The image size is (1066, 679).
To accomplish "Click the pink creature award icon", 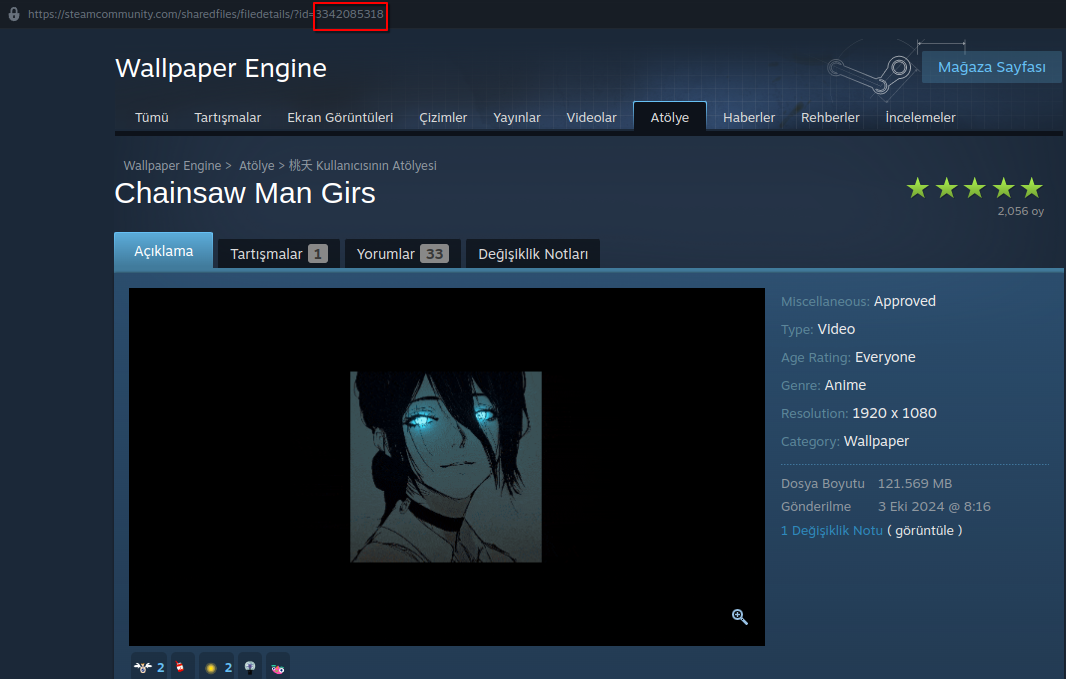I will (x=277, y=669).
